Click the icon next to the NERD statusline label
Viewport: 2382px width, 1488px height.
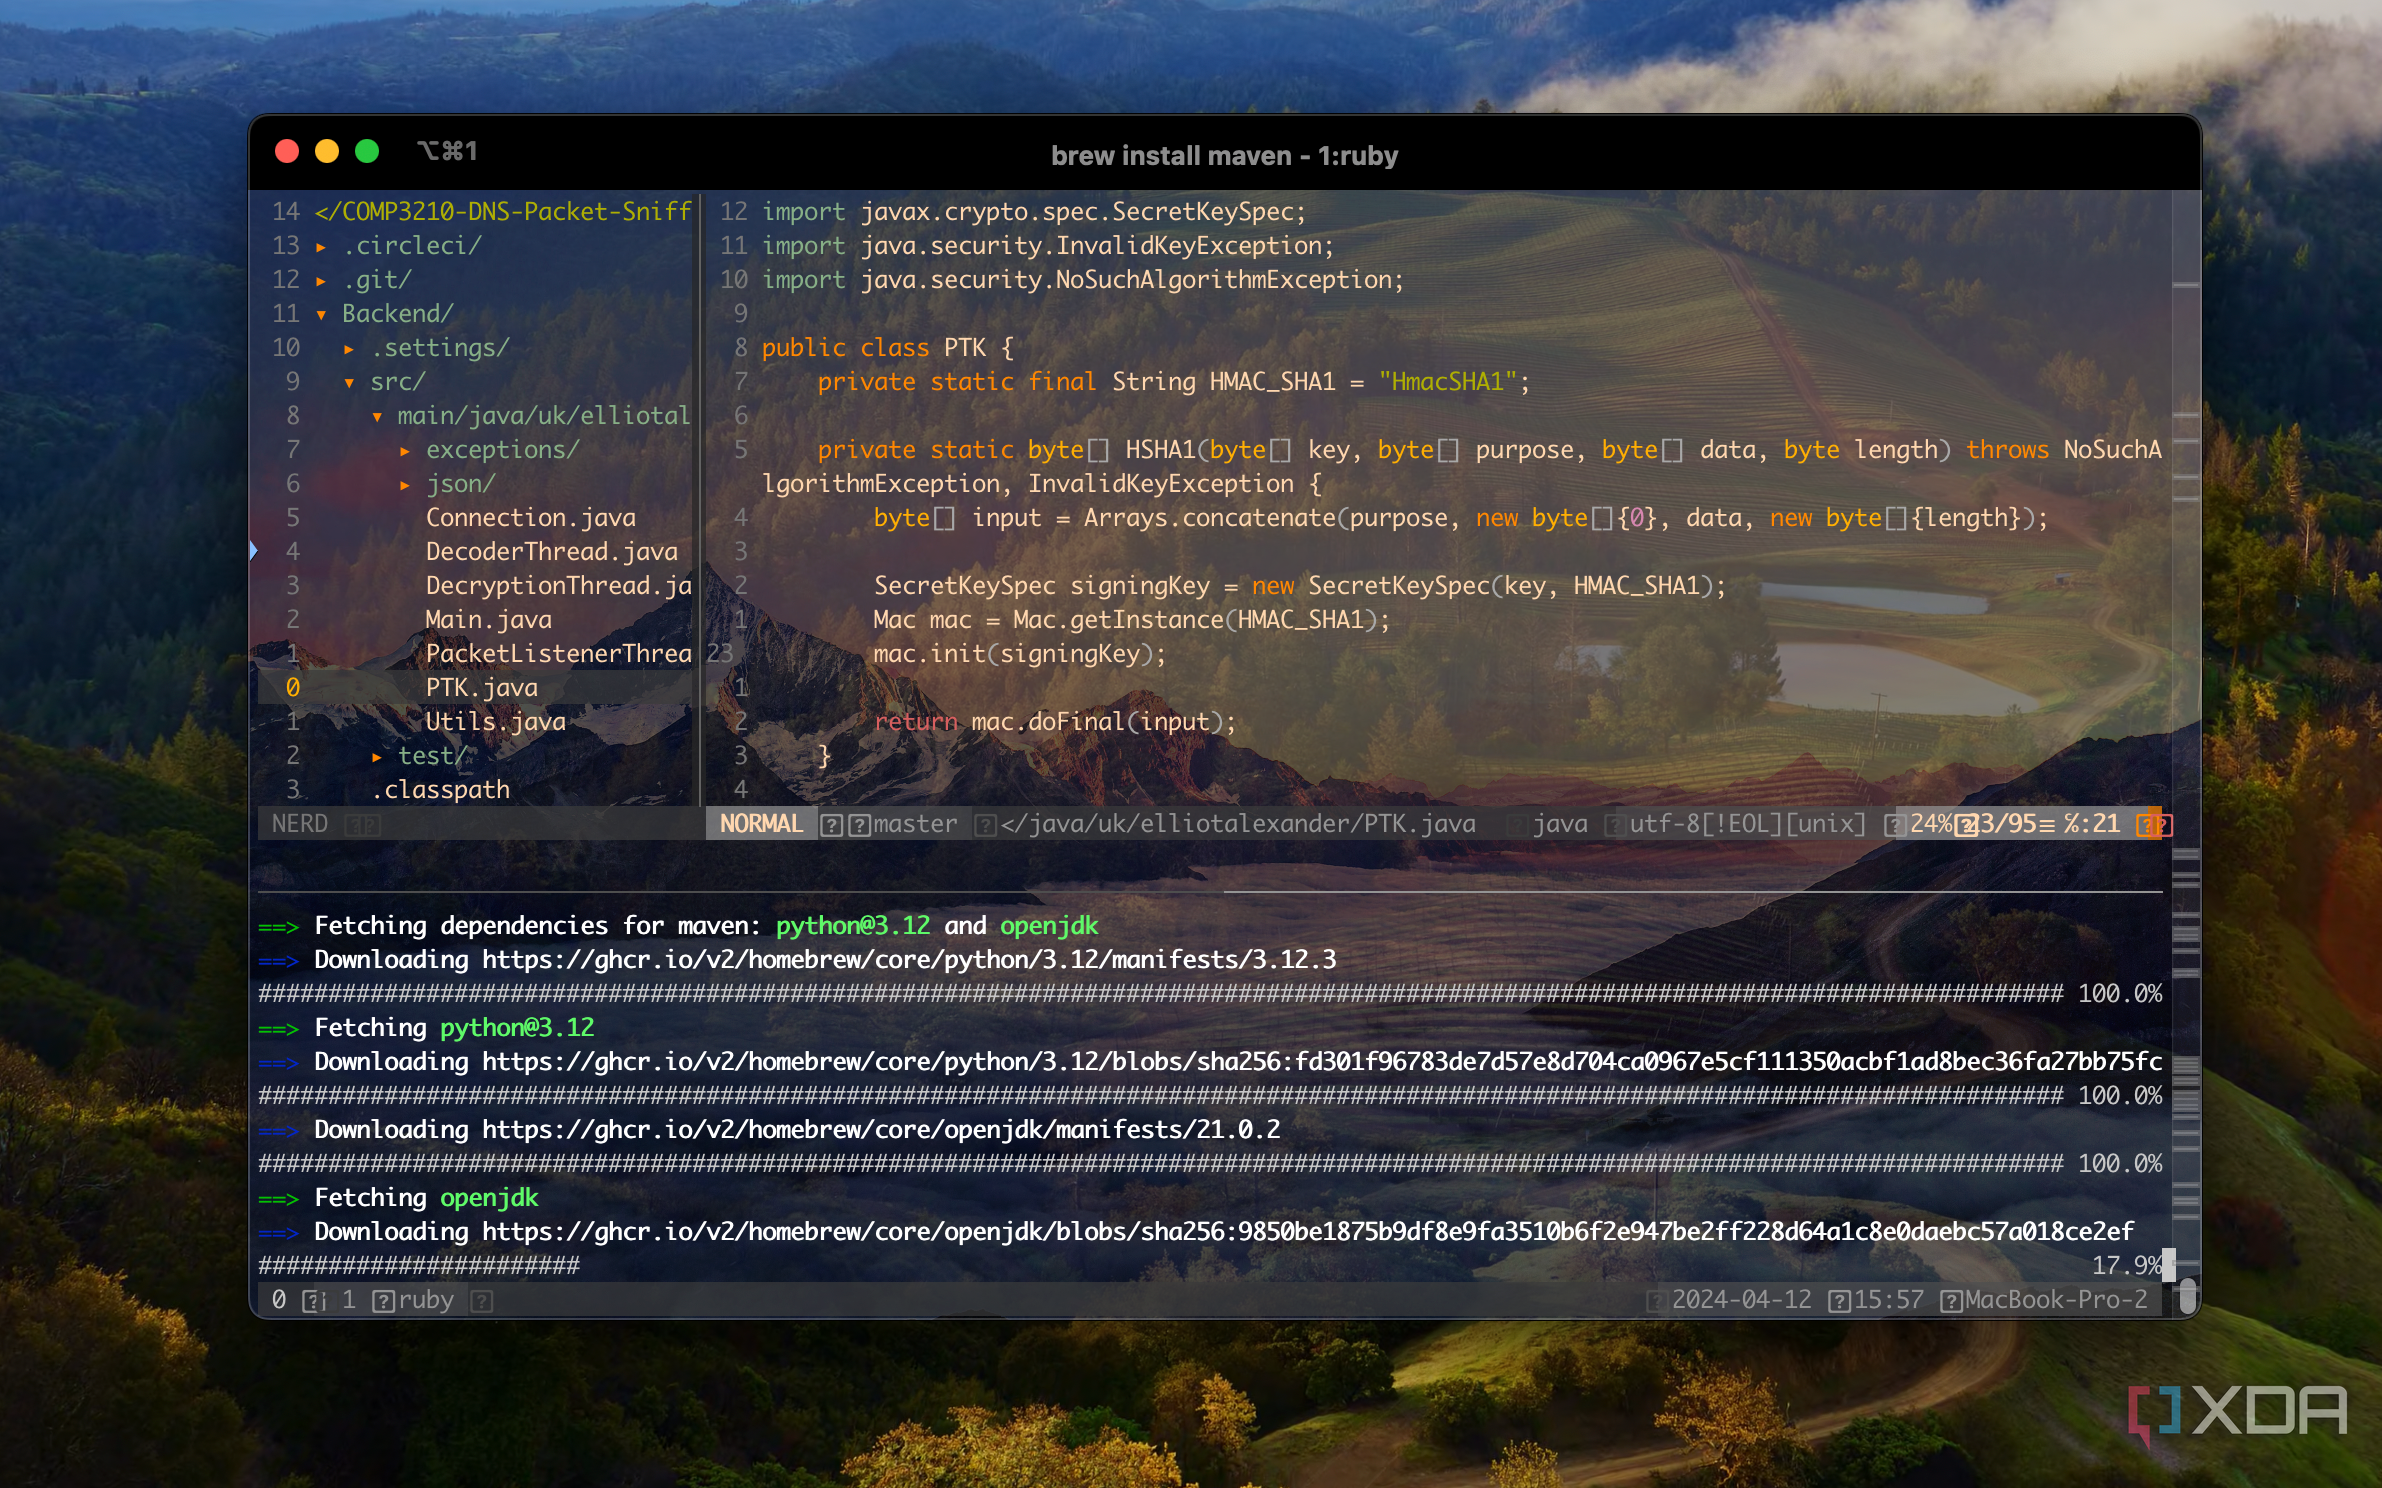360,823
